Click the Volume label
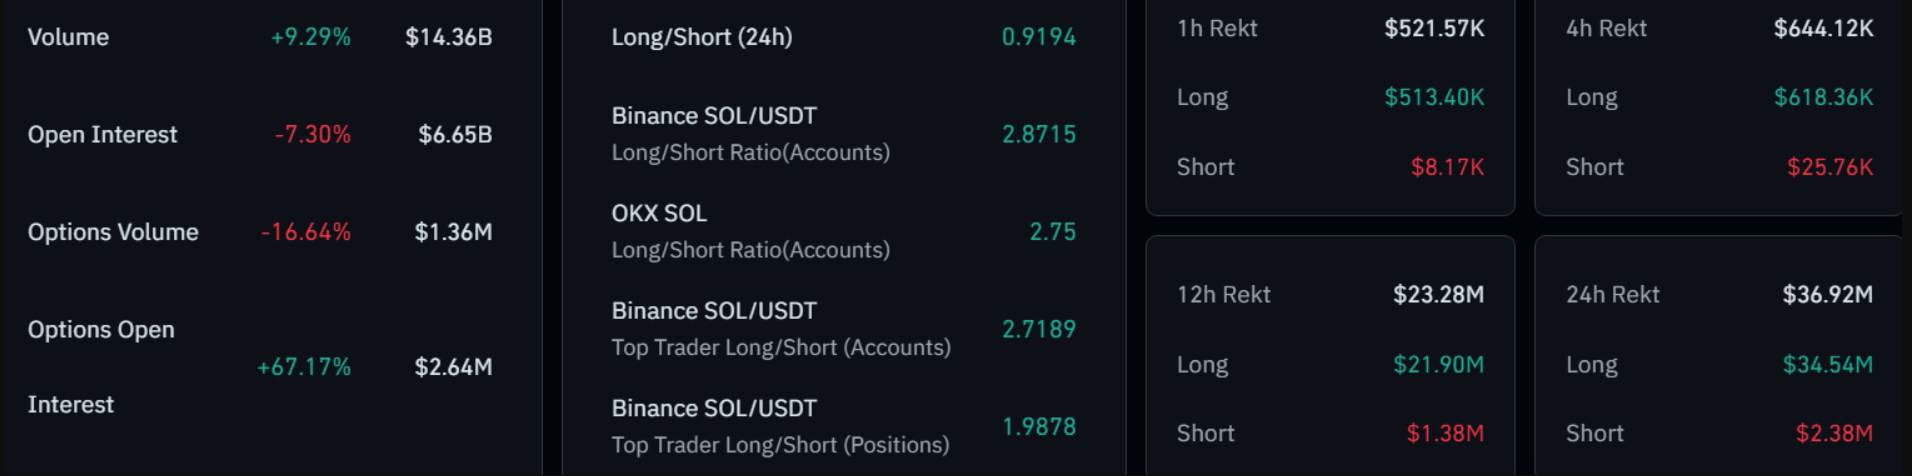This screenshot has width=1912, height=476. (68, 37)
